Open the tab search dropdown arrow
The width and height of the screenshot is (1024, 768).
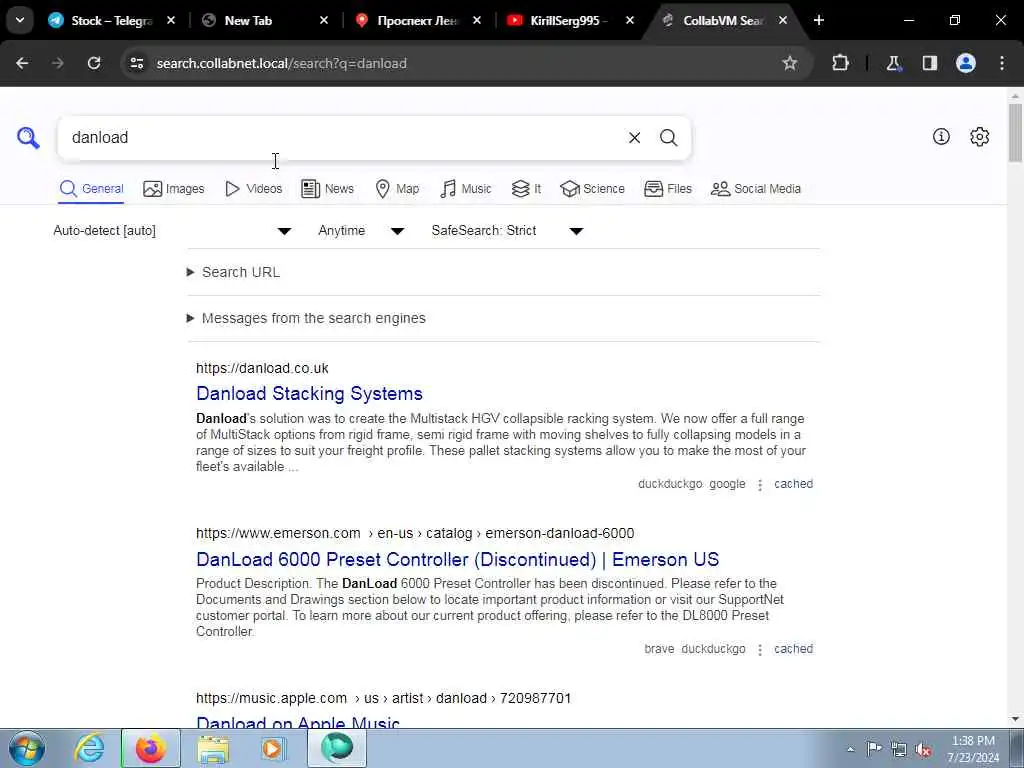[x=20, y=20]
